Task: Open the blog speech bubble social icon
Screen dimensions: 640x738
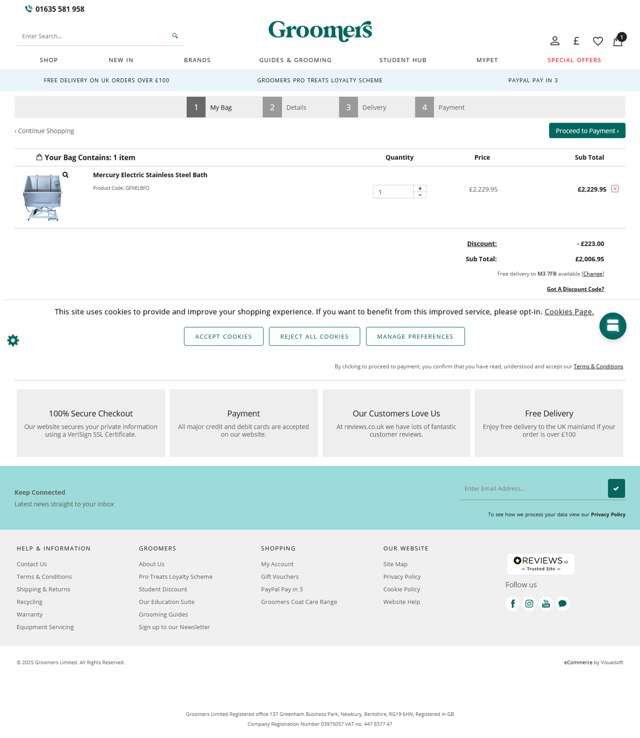Action: [x=562, y=603]
